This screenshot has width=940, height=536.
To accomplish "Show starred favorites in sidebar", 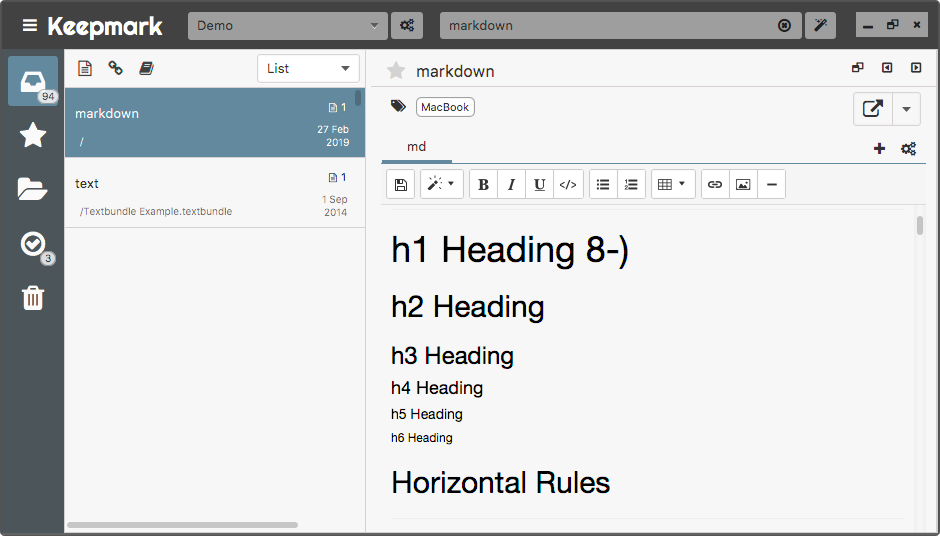I will tap(33, 135).
